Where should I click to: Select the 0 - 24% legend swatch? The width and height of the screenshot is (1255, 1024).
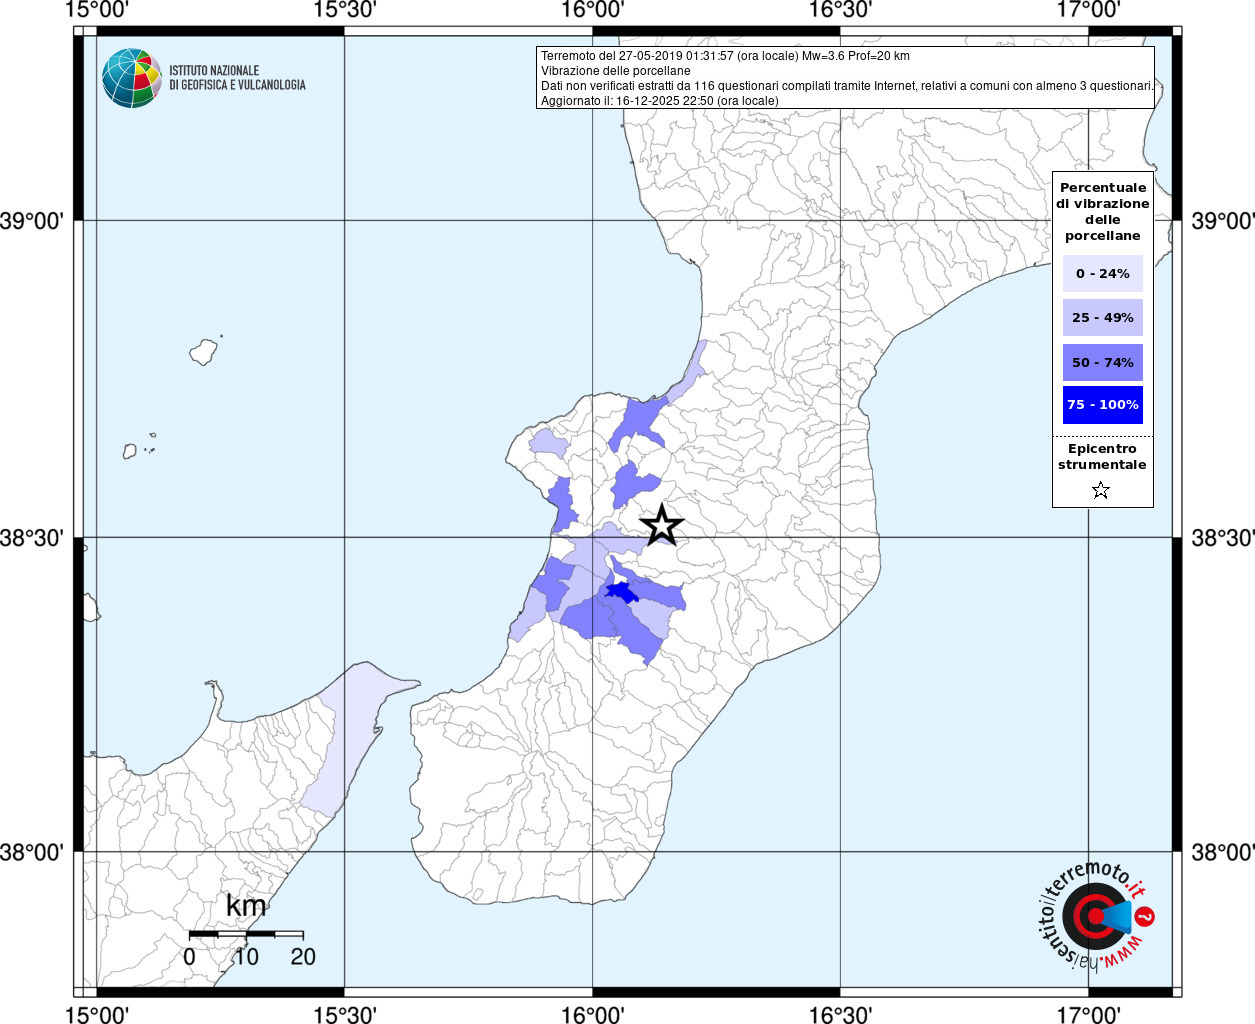[x=1103, y=273]
